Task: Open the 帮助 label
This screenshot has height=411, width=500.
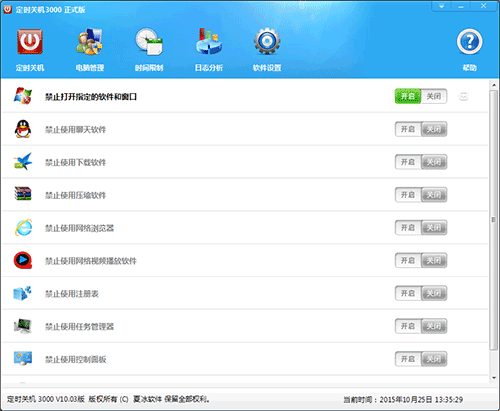Action: click(469, 68)
